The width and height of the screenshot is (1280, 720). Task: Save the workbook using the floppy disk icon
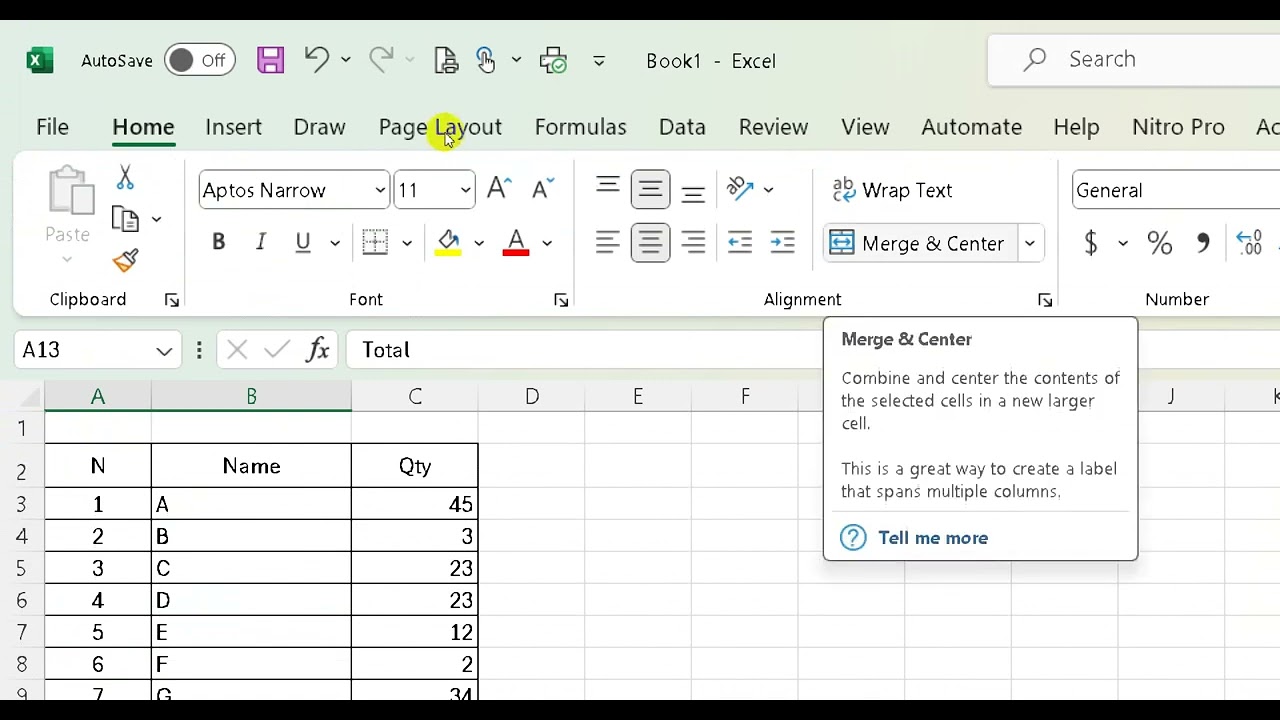[x=270, y=60]
